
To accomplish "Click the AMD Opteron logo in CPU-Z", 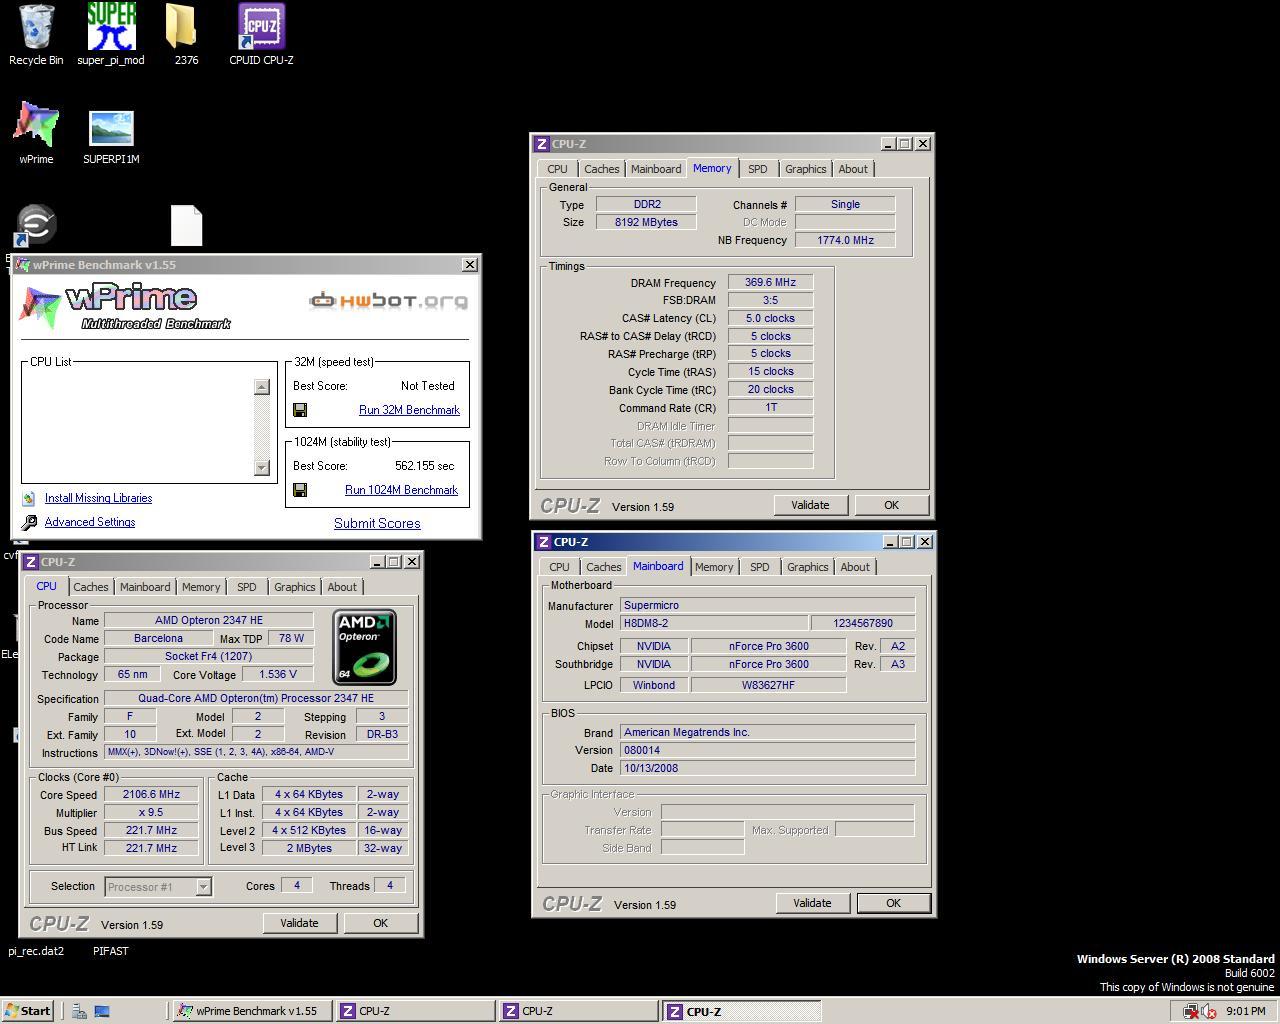I will point(364,647).
